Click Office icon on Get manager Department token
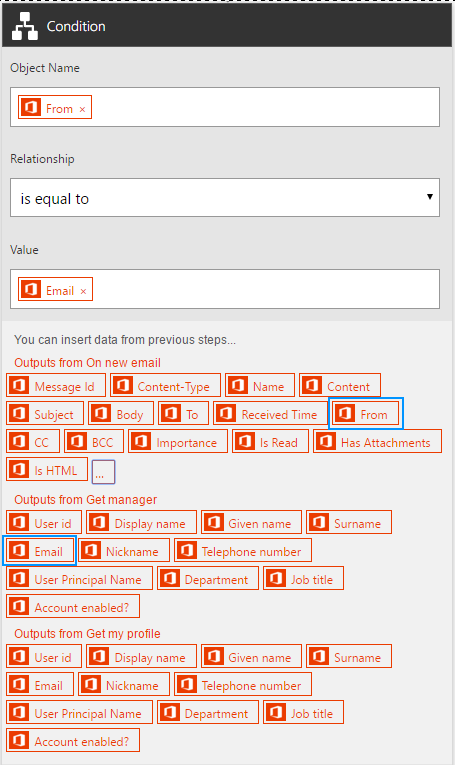 tap(169, 579)
